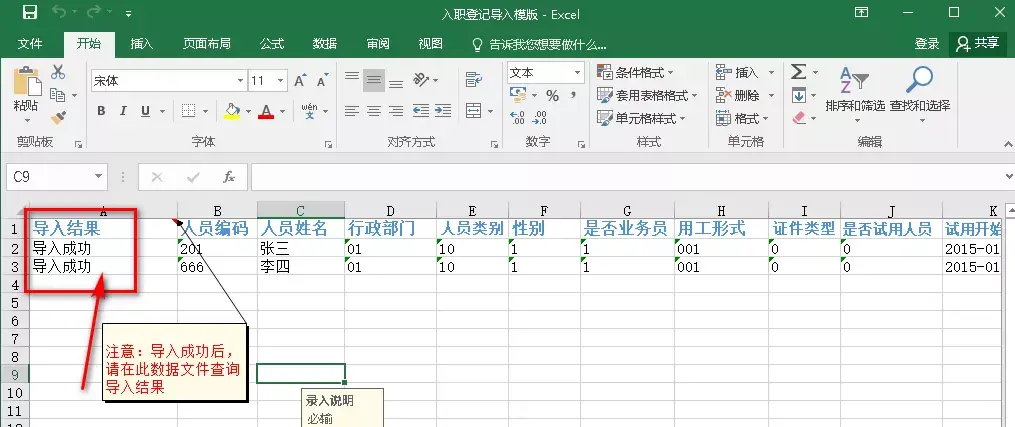Click the 共享 share button

click(978, 43)
